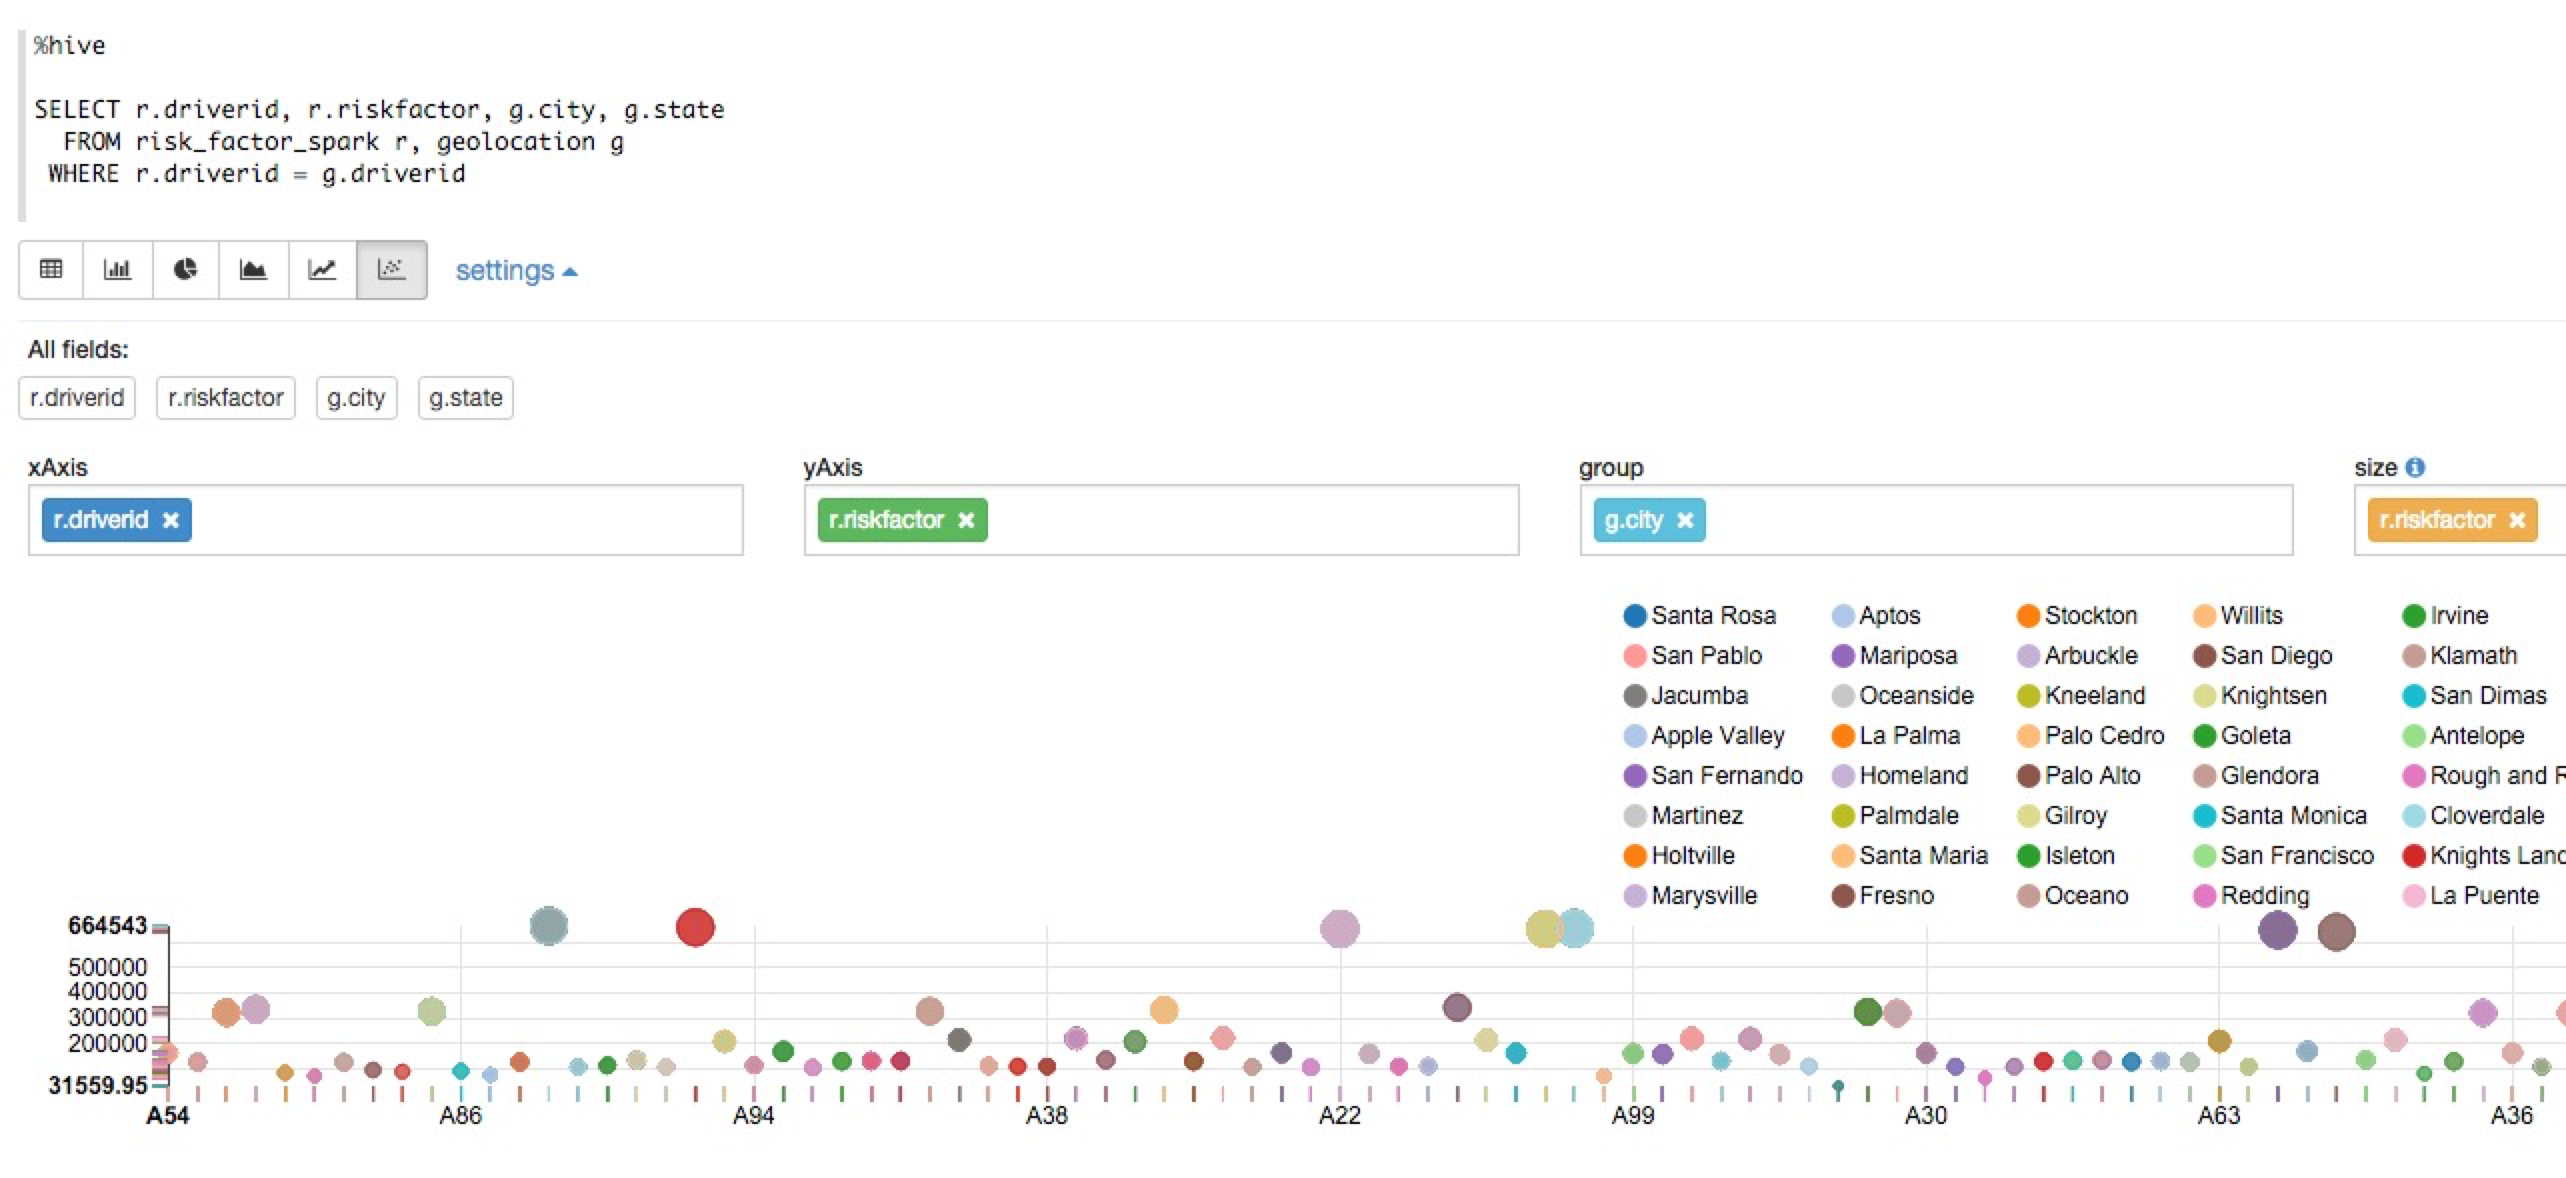Image resolution: width=2566 pixels, height=1178 pixels.
Task: Toggle Santa Rosa legend series
Action: 1700,615
